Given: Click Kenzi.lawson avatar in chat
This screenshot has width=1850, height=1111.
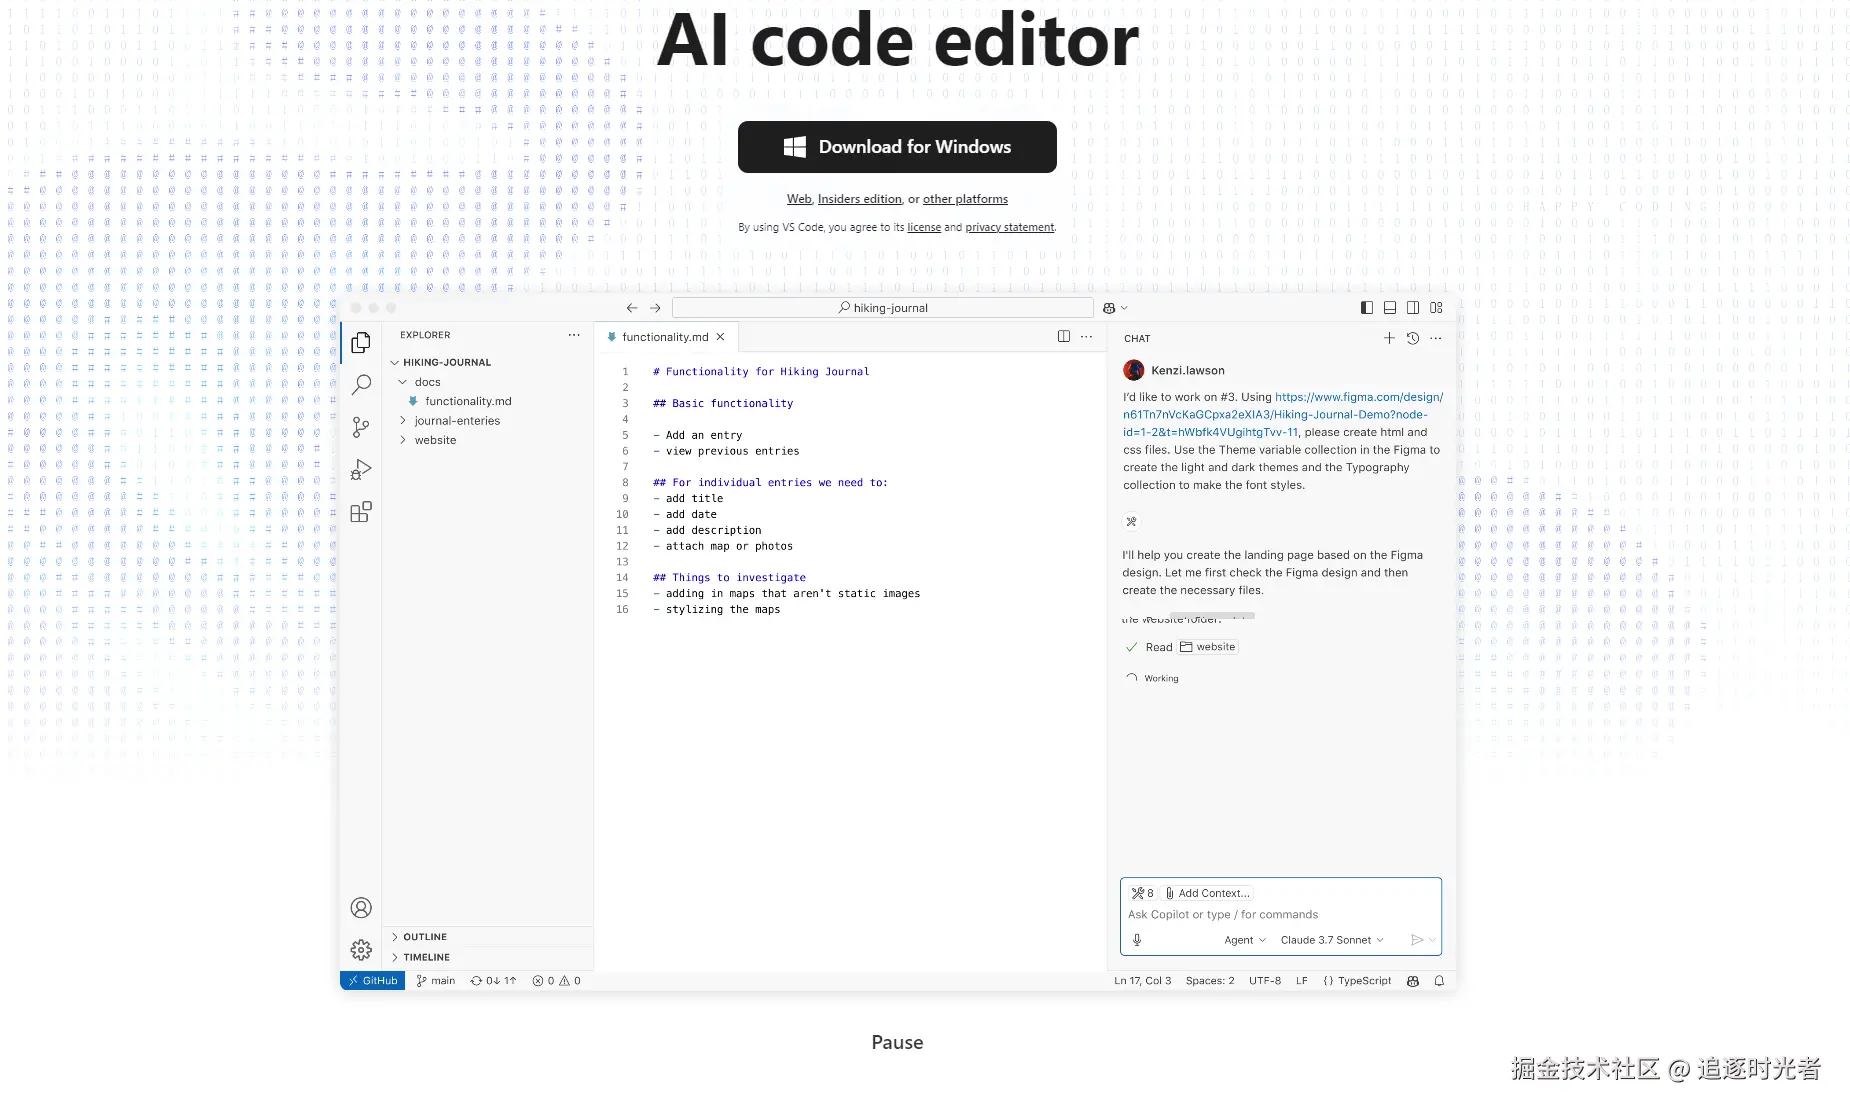Looking at the screenshot, I should click(1134, 370).
